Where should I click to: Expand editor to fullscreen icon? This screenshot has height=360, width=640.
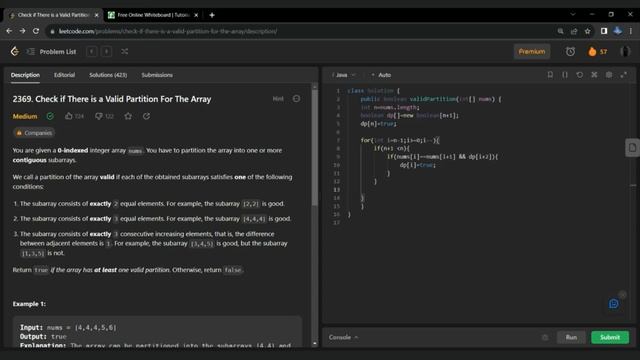pos(624,75)
